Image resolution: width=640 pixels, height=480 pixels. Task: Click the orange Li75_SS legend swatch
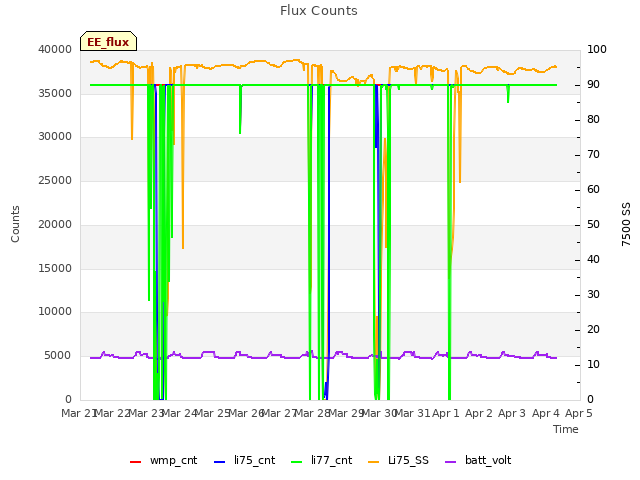point(373,462)
